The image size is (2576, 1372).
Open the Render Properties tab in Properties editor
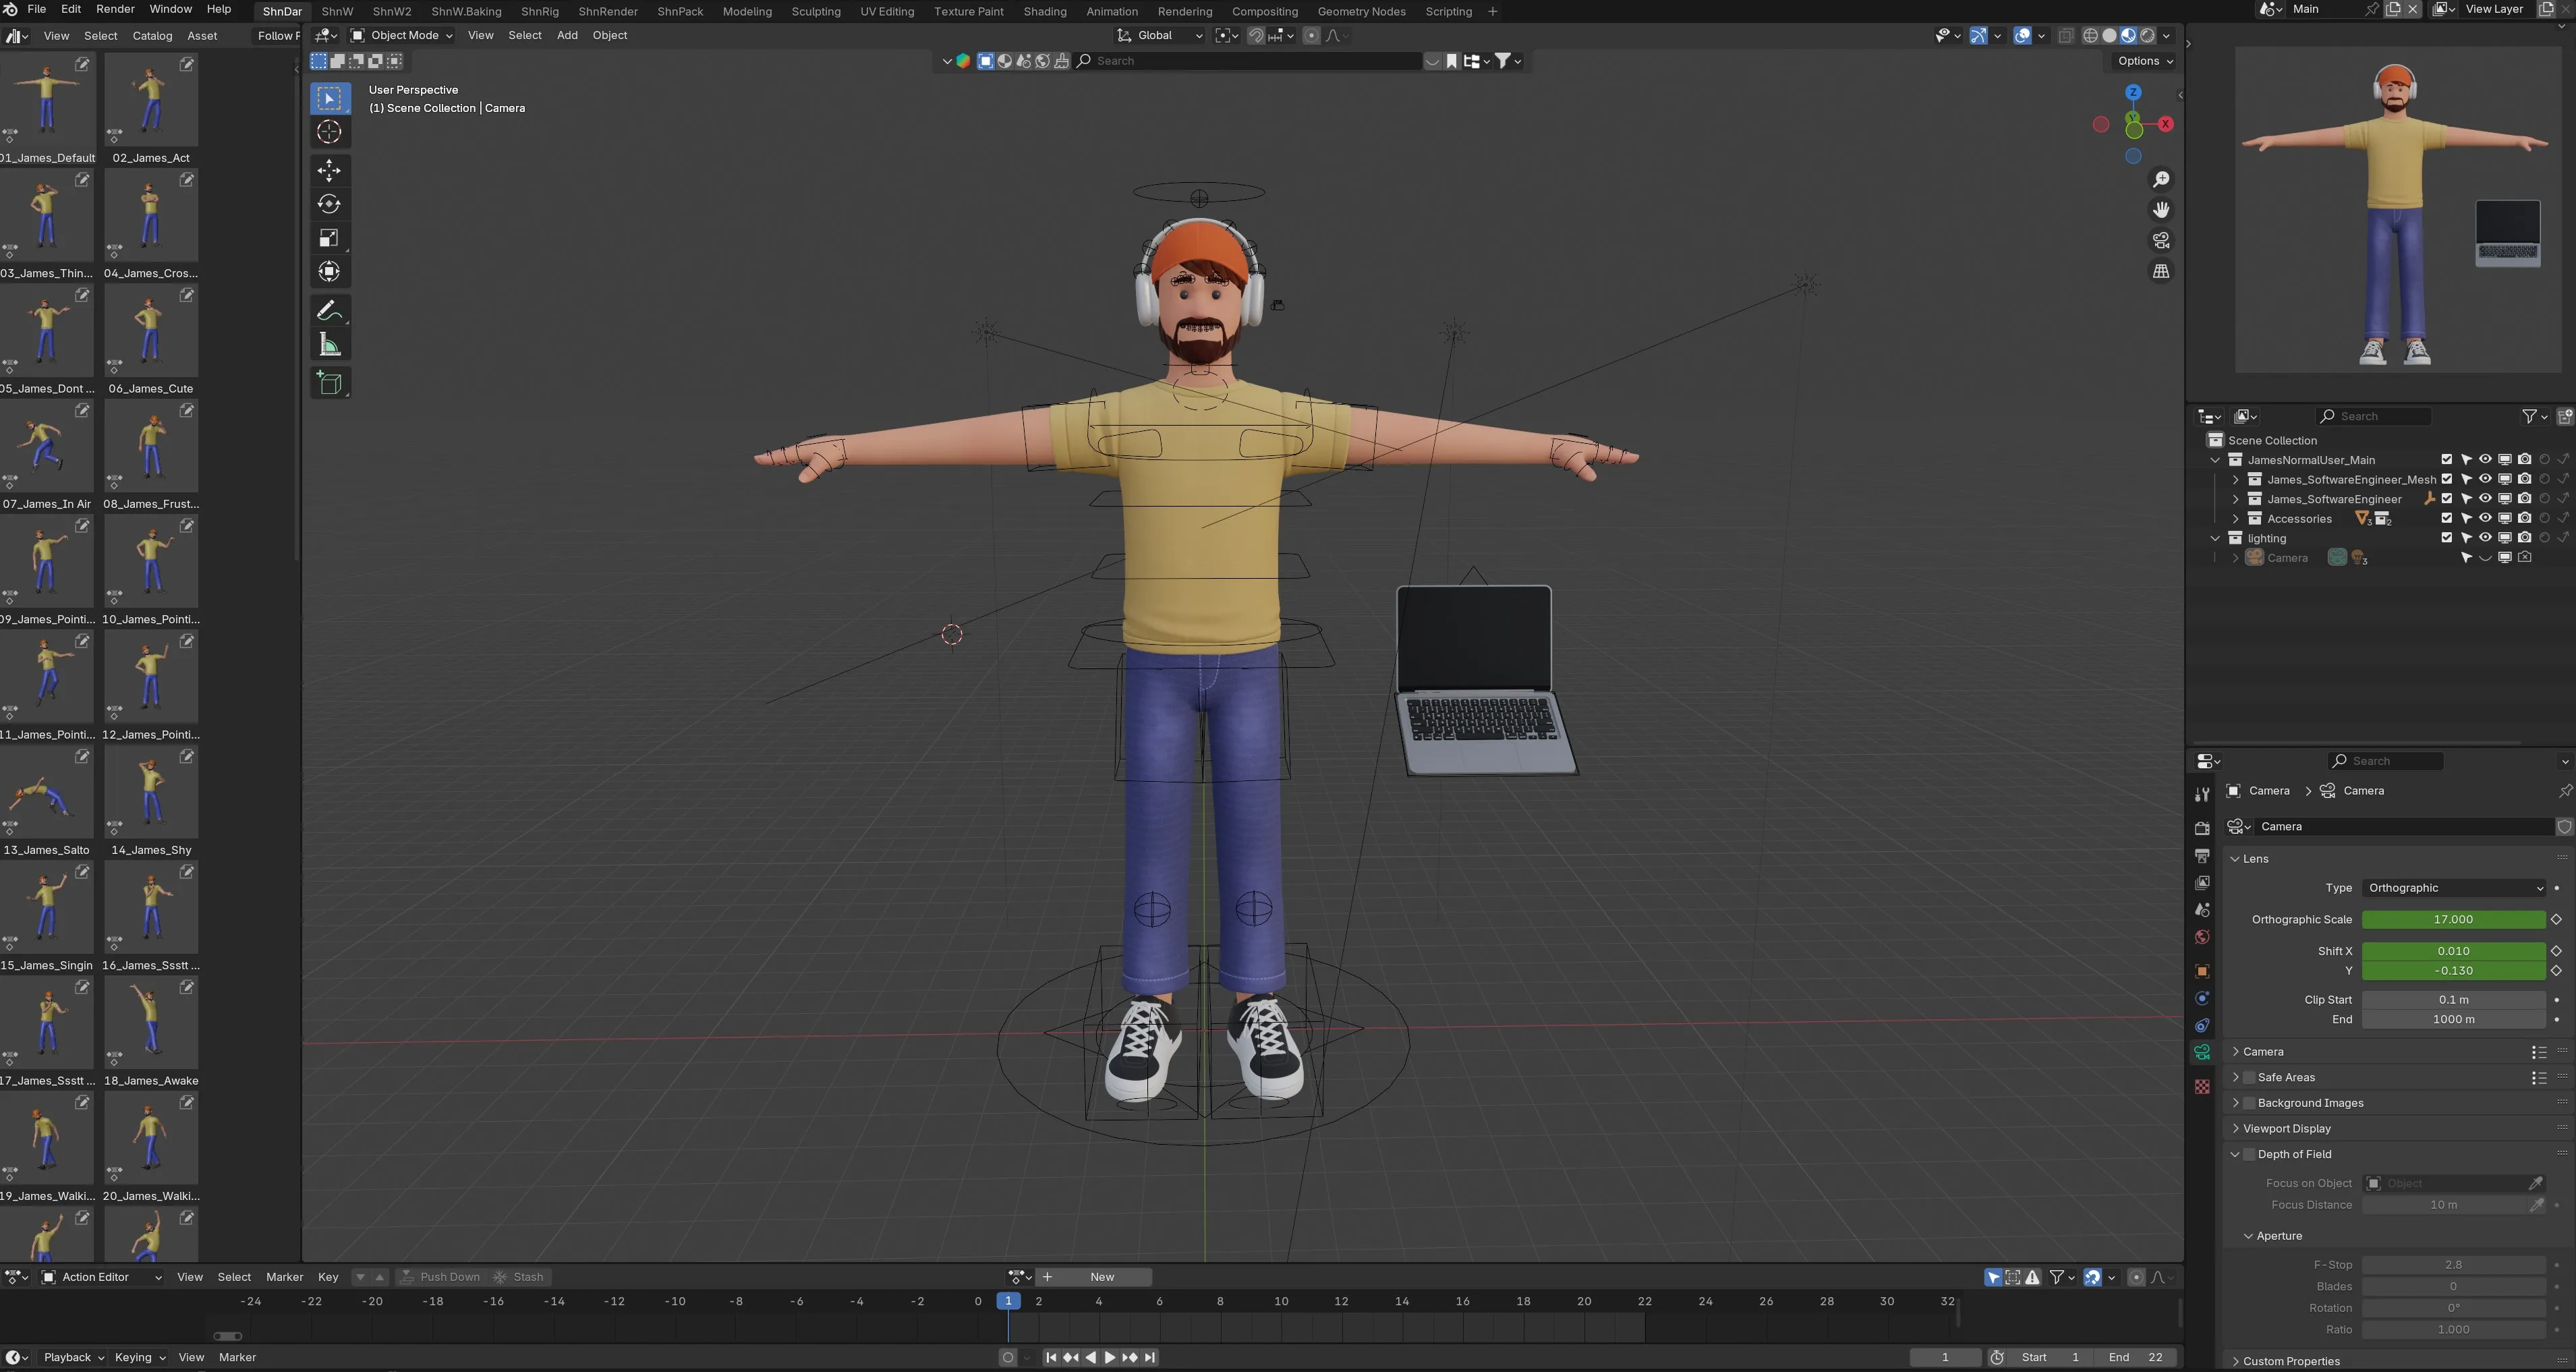[x=2202, y=827]
